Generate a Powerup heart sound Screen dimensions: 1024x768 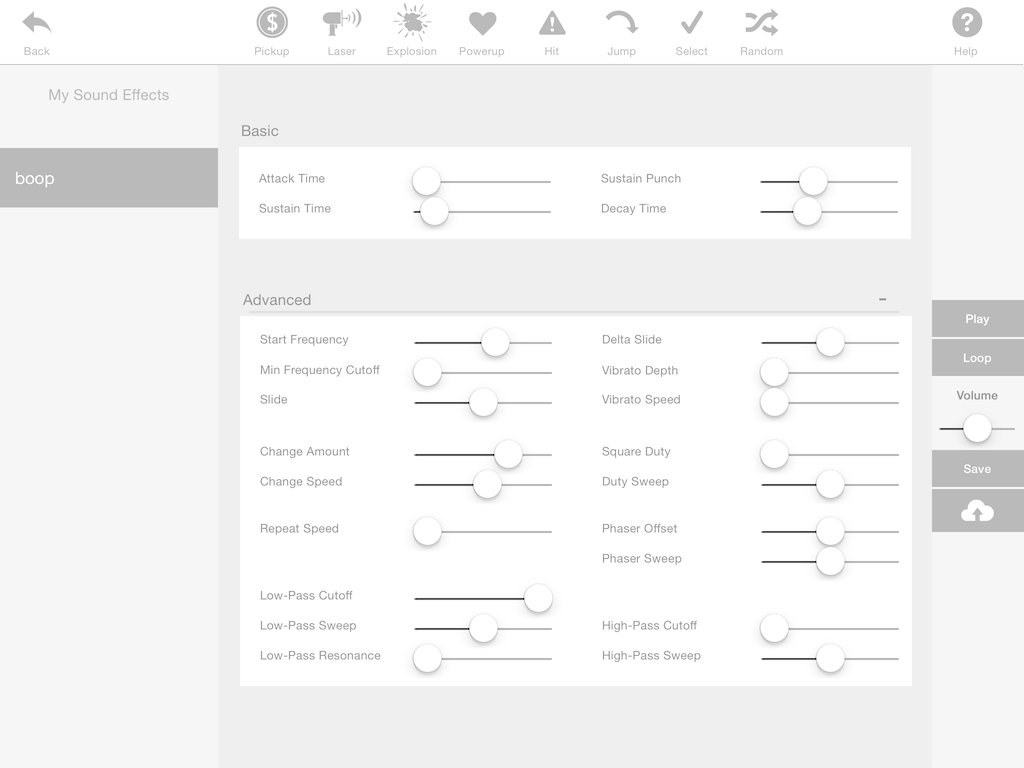click(x=482, y=24)
